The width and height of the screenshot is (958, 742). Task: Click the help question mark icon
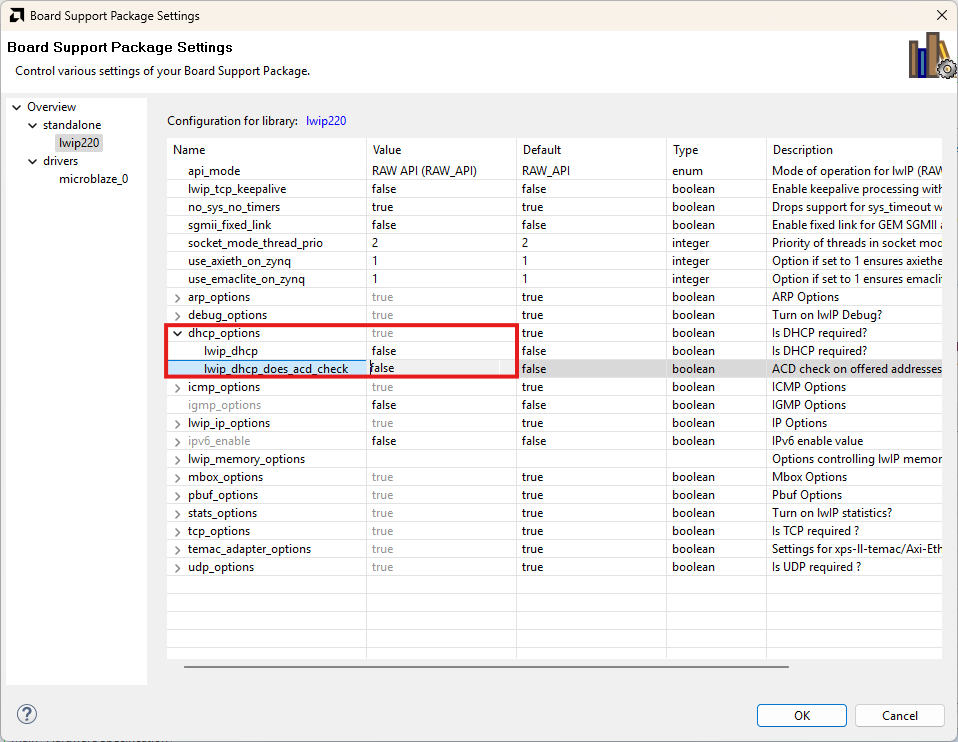(x=28, y=714)
